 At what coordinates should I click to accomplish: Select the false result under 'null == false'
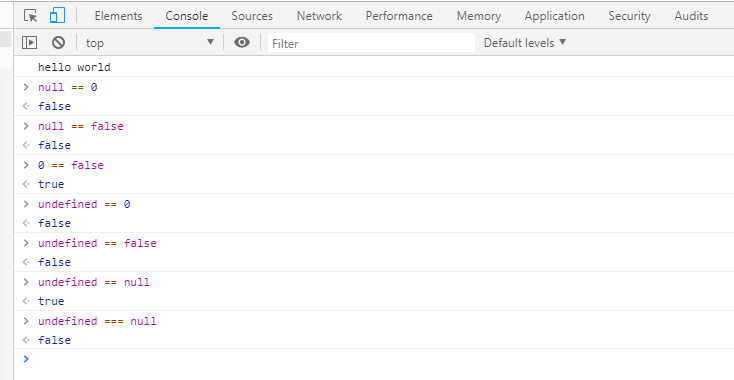54,146
